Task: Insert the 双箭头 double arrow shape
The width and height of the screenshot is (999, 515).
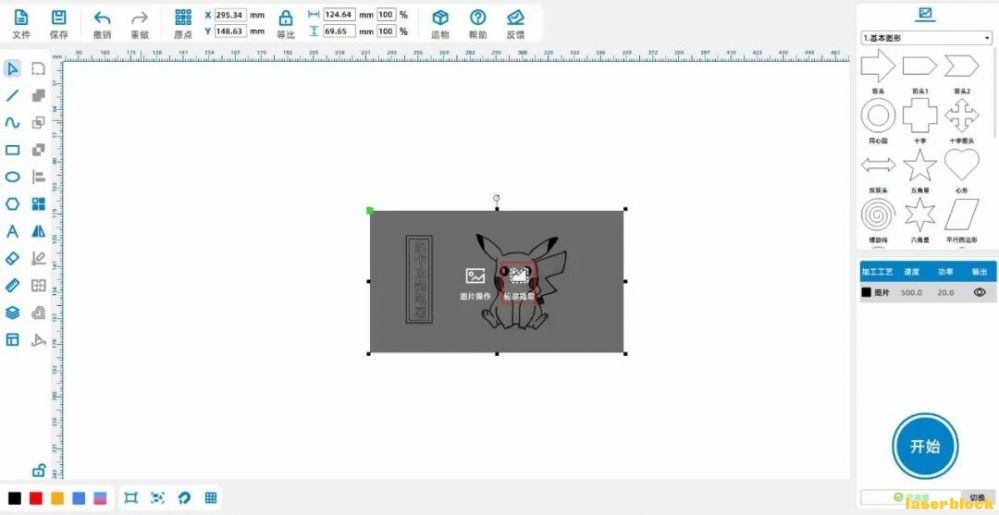Action: click(x=878, y=166)
